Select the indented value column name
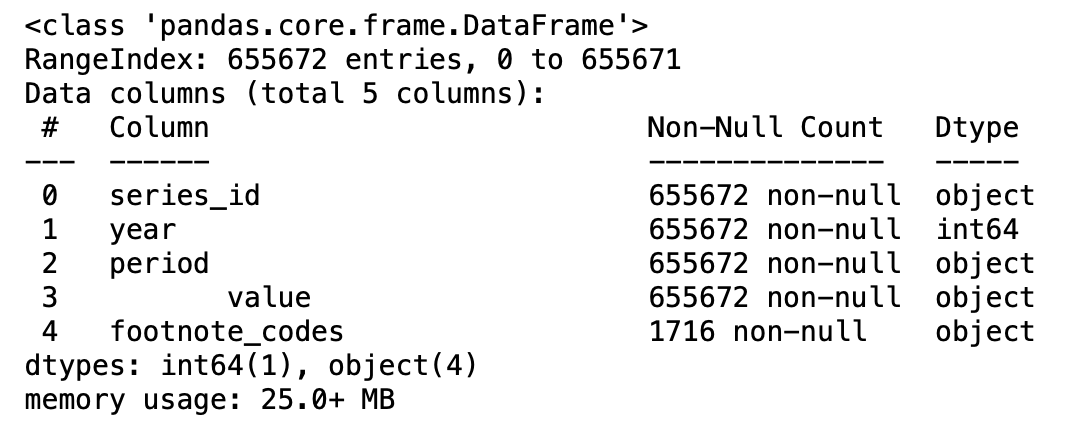 (268, 298)
